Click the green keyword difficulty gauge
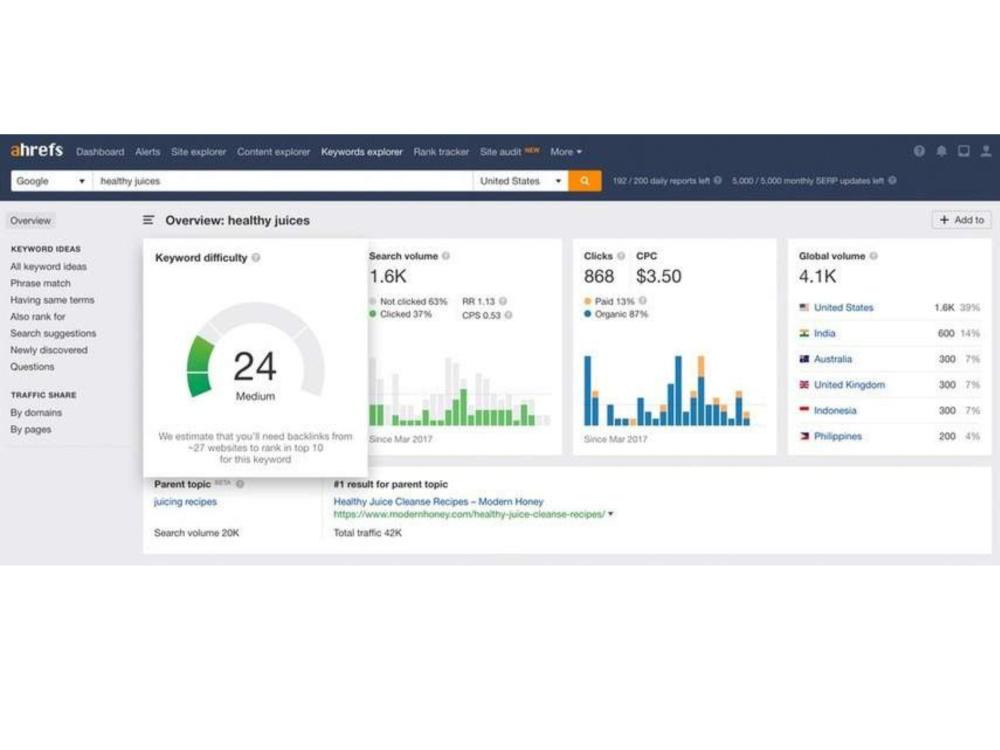The width and height of the screenshot is (1000, 750). (200, 367)
